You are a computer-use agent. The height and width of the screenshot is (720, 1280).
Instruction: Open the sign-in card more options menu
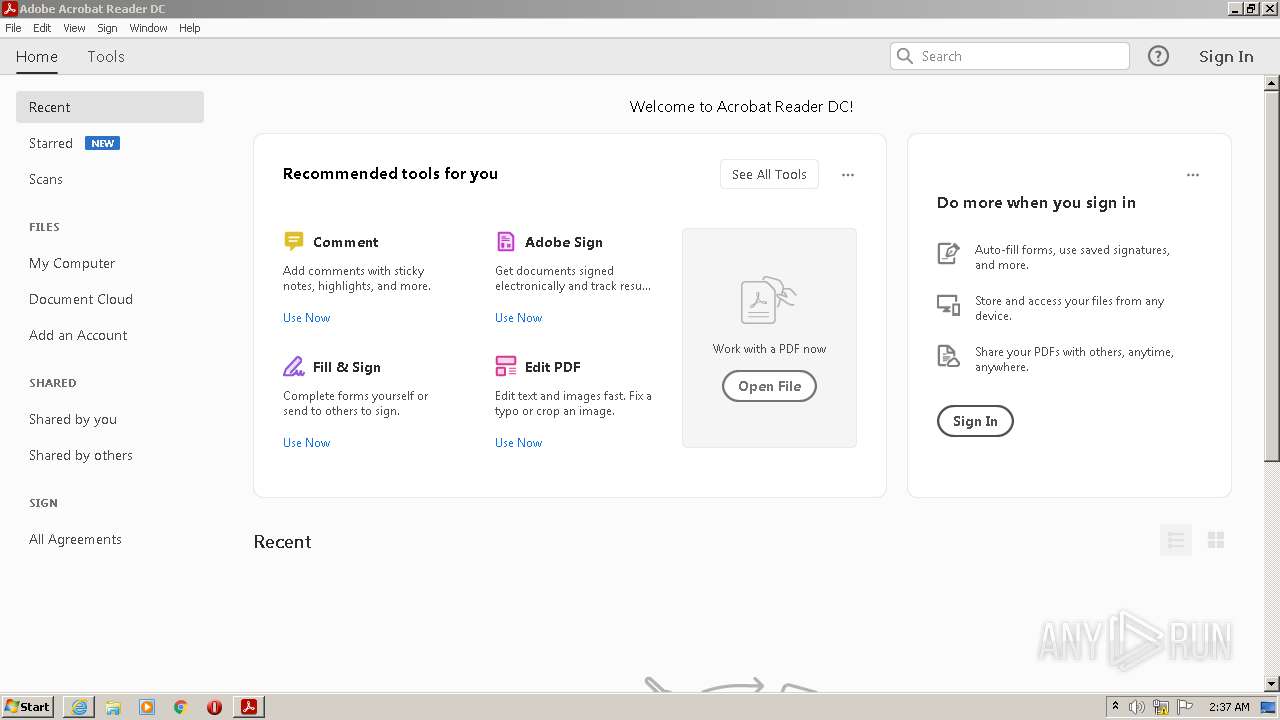1193,175
